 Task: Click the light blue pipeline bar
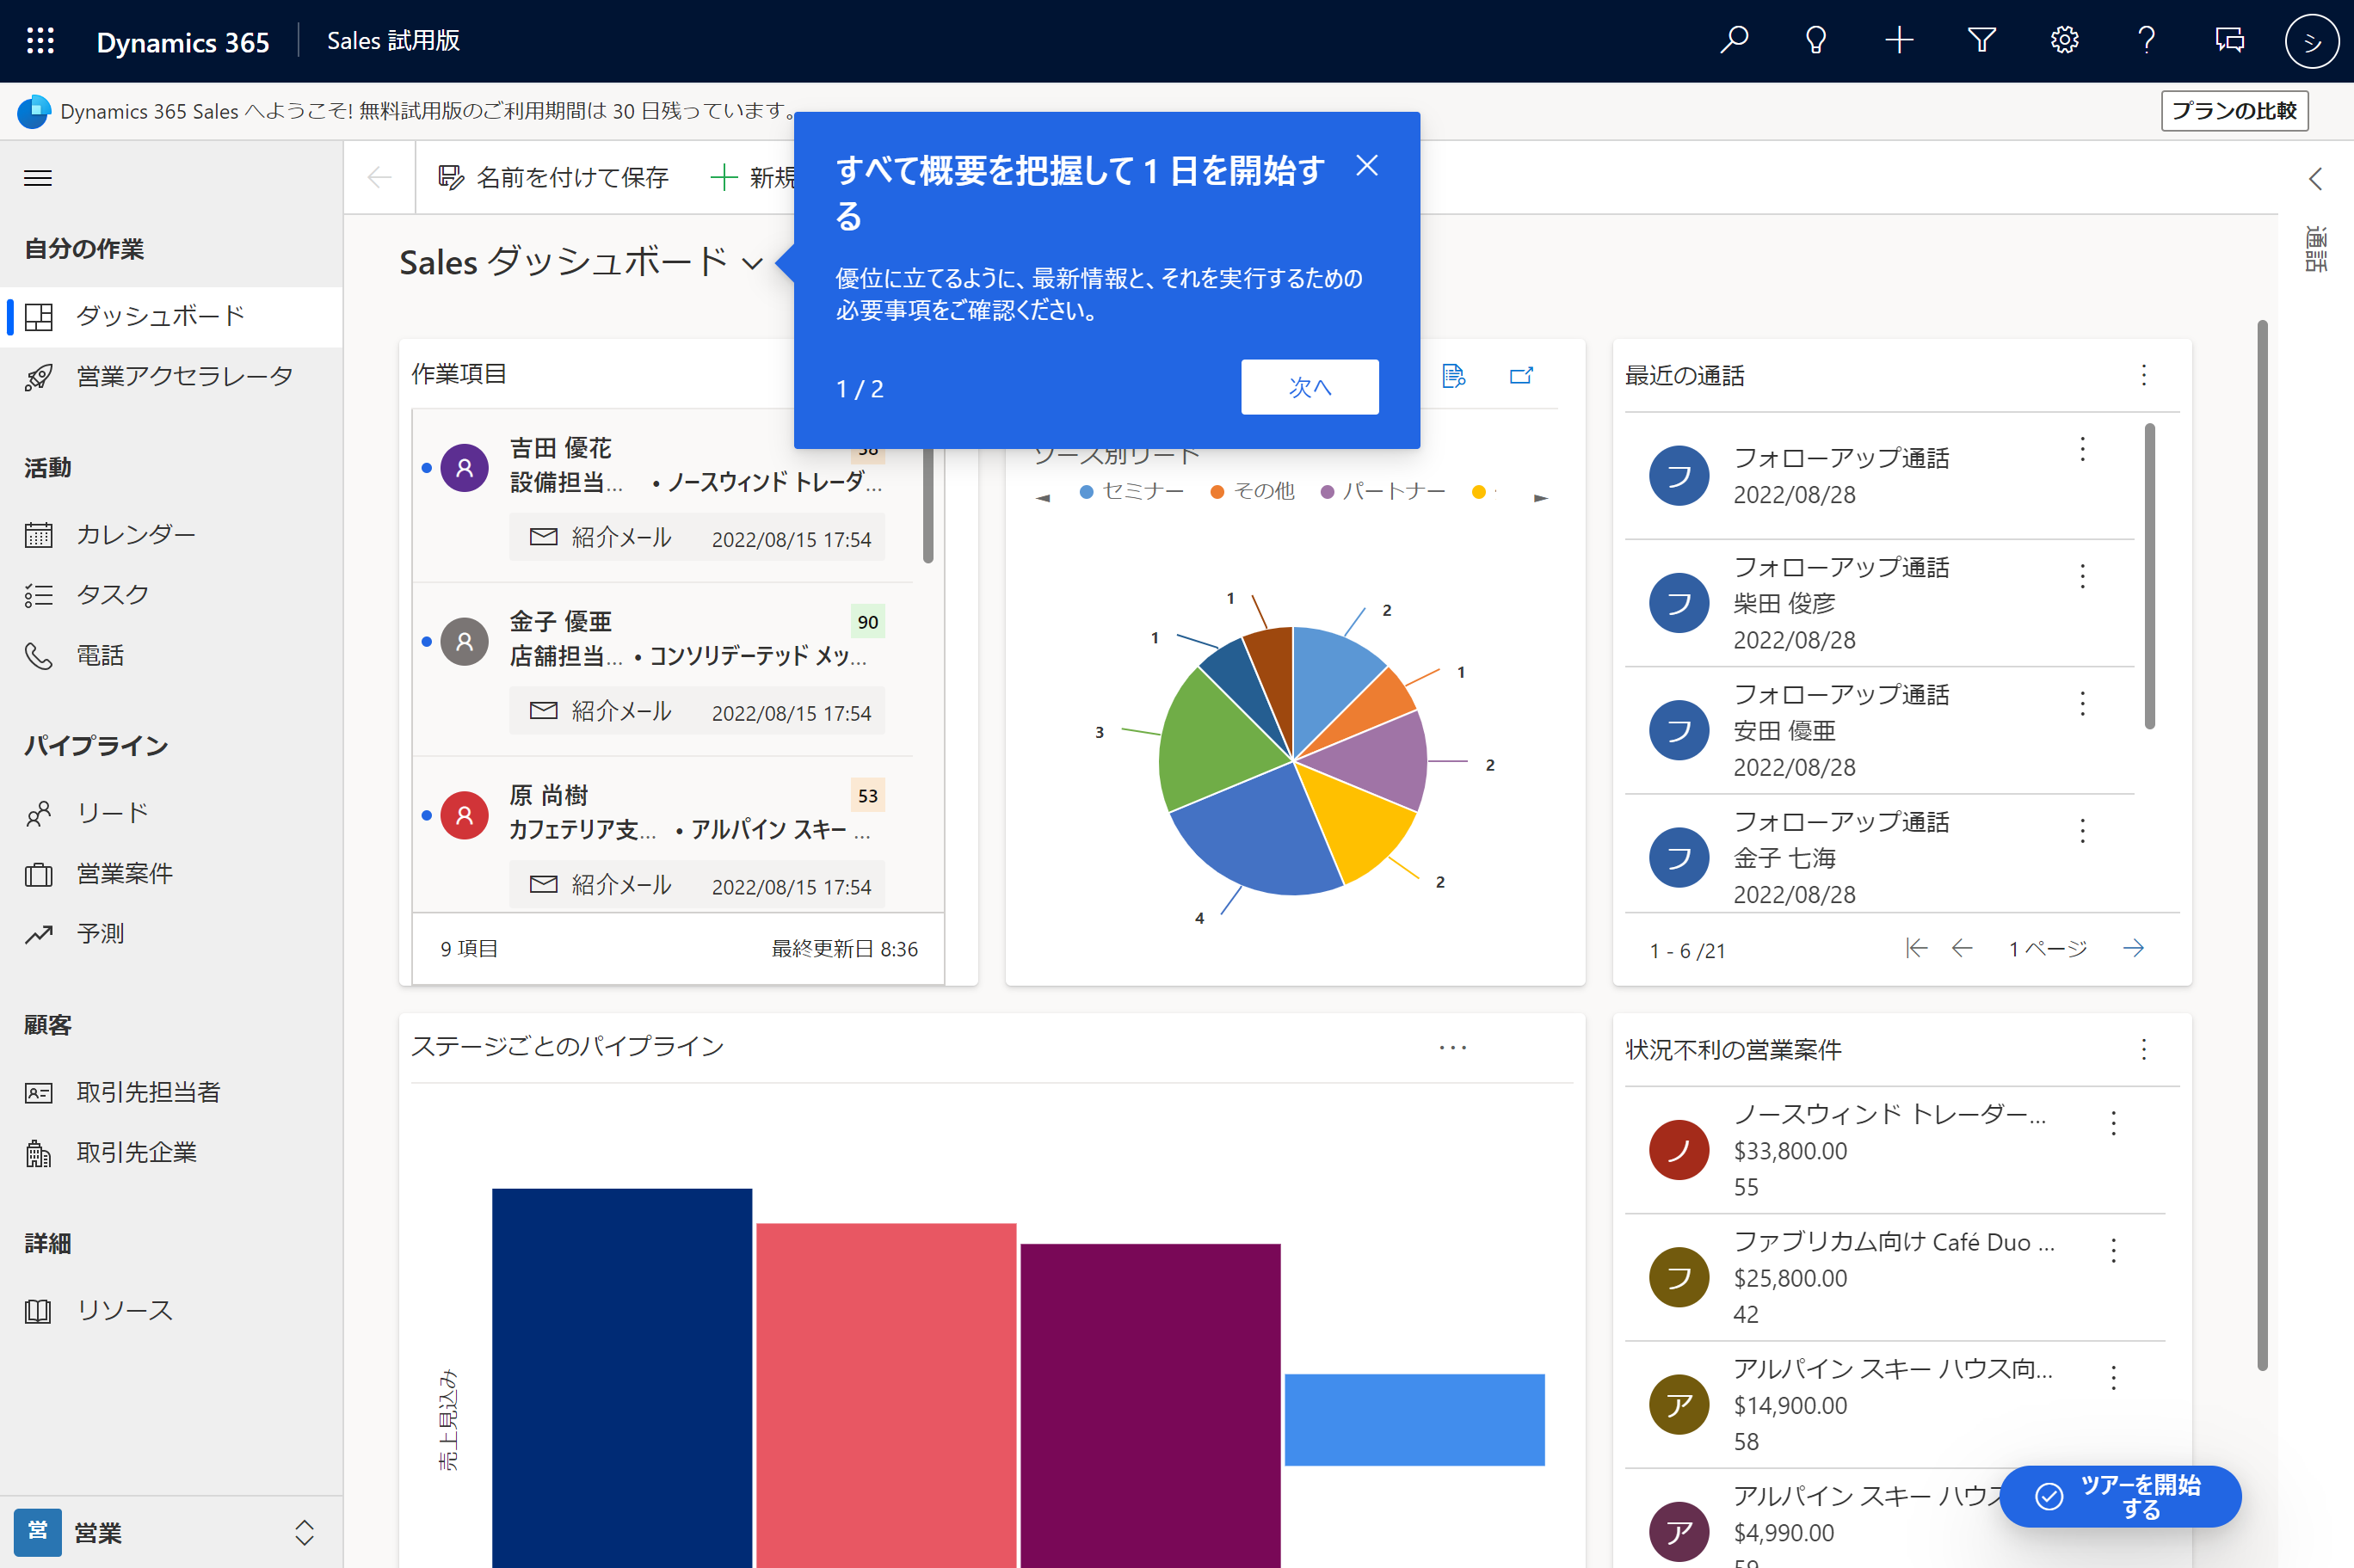(1414, 1420)
